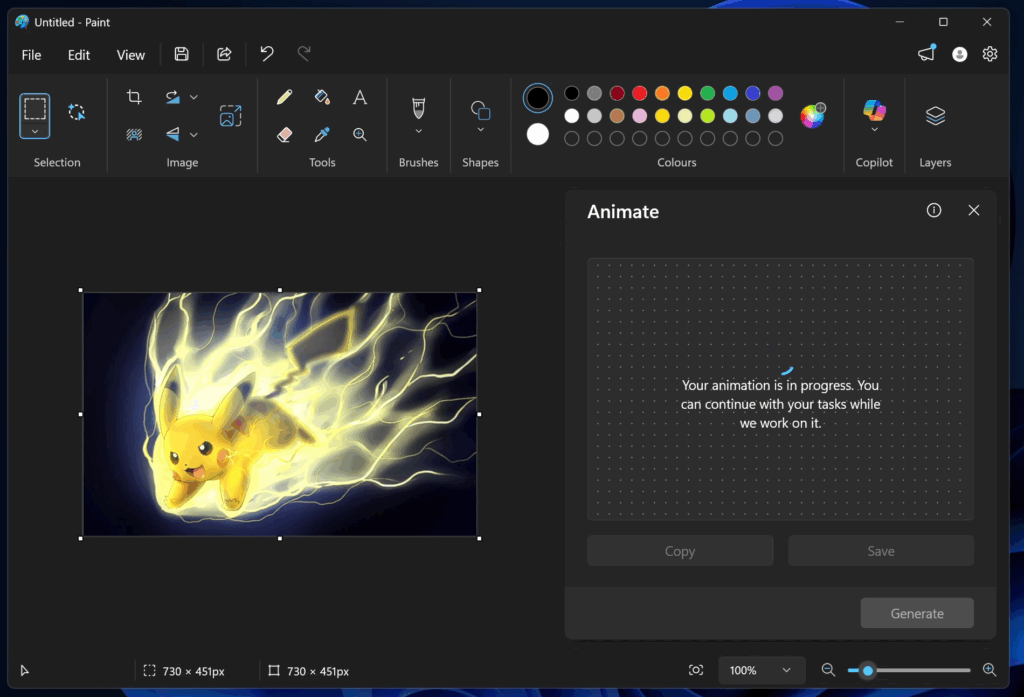Click the Shapes icon

[481, 110]
